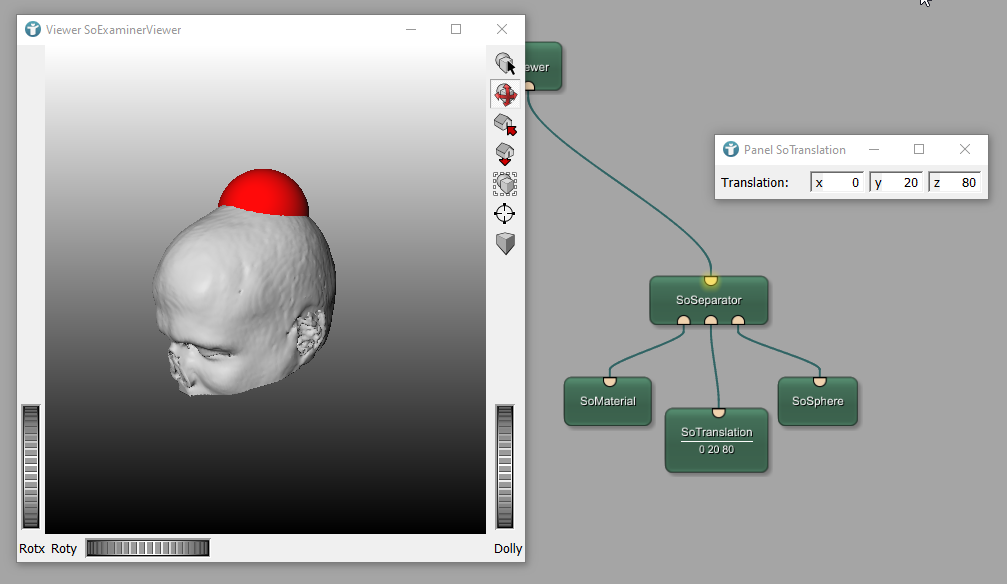Click the Translation z input field

pyautogui.click(x=954, y=183)
